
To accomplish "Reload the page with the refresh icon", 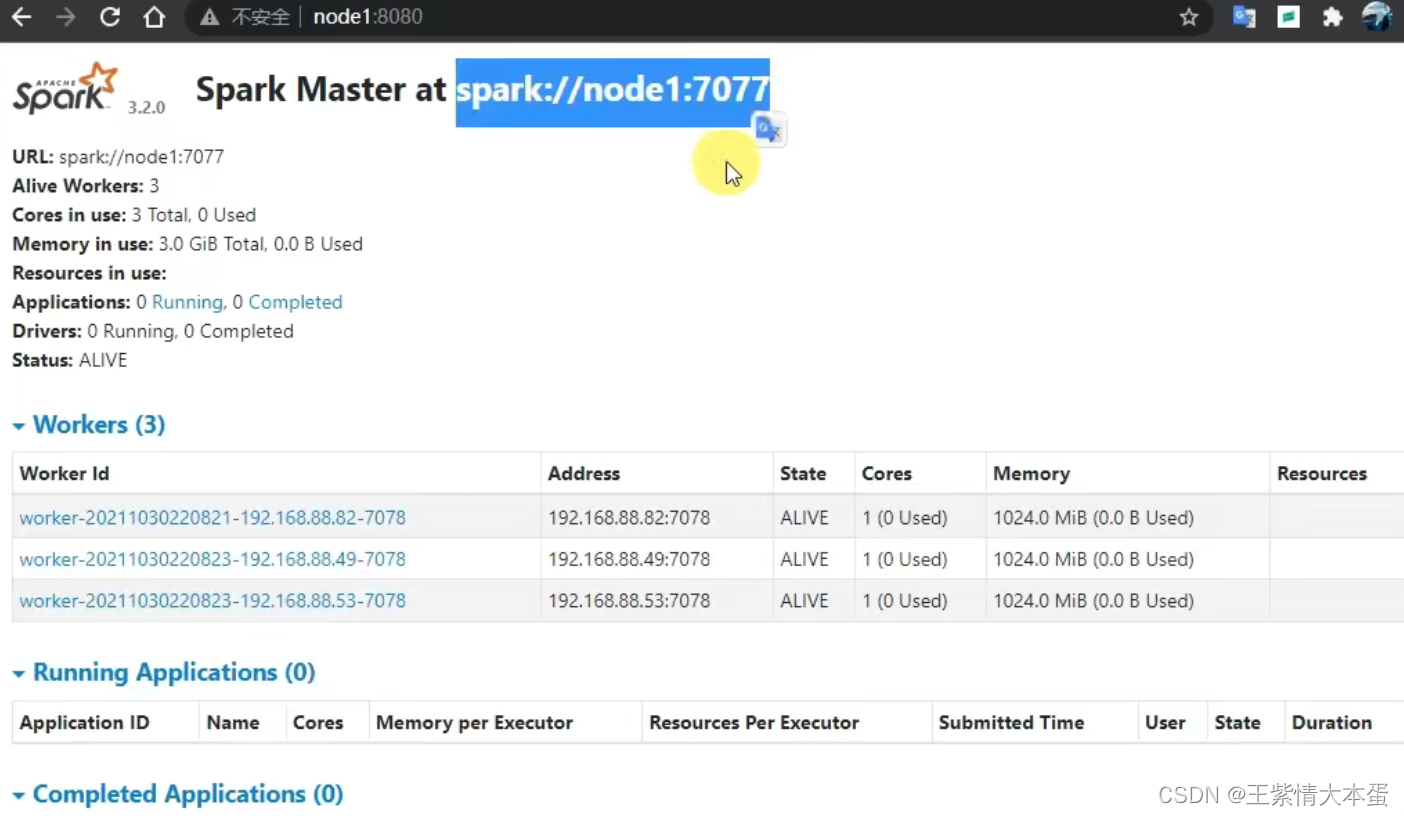I will click(x=110, y=17).
